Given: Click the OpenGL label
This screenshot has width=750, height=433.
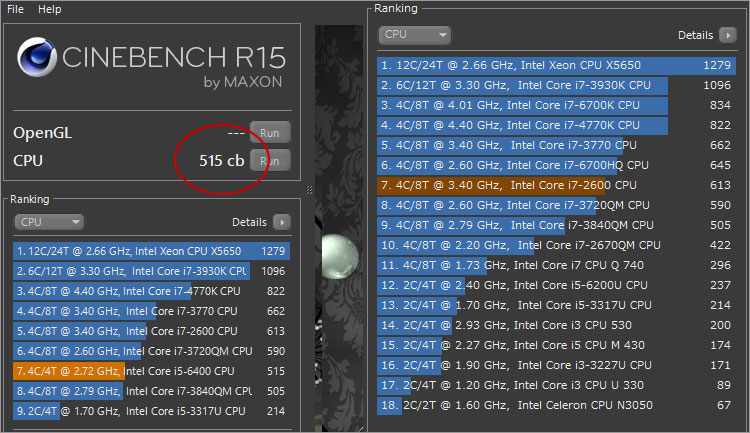Looking at the screenshot, I should point(43,133).
